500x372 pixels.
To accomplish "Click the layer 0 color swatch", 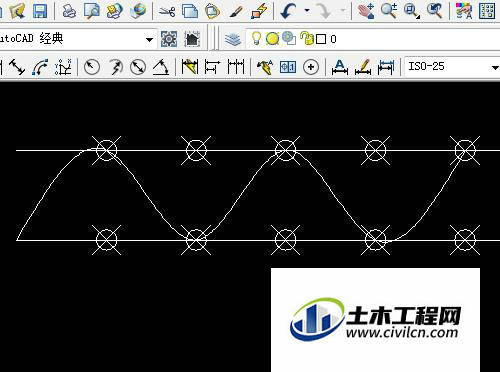I will [x=321, y=39].
